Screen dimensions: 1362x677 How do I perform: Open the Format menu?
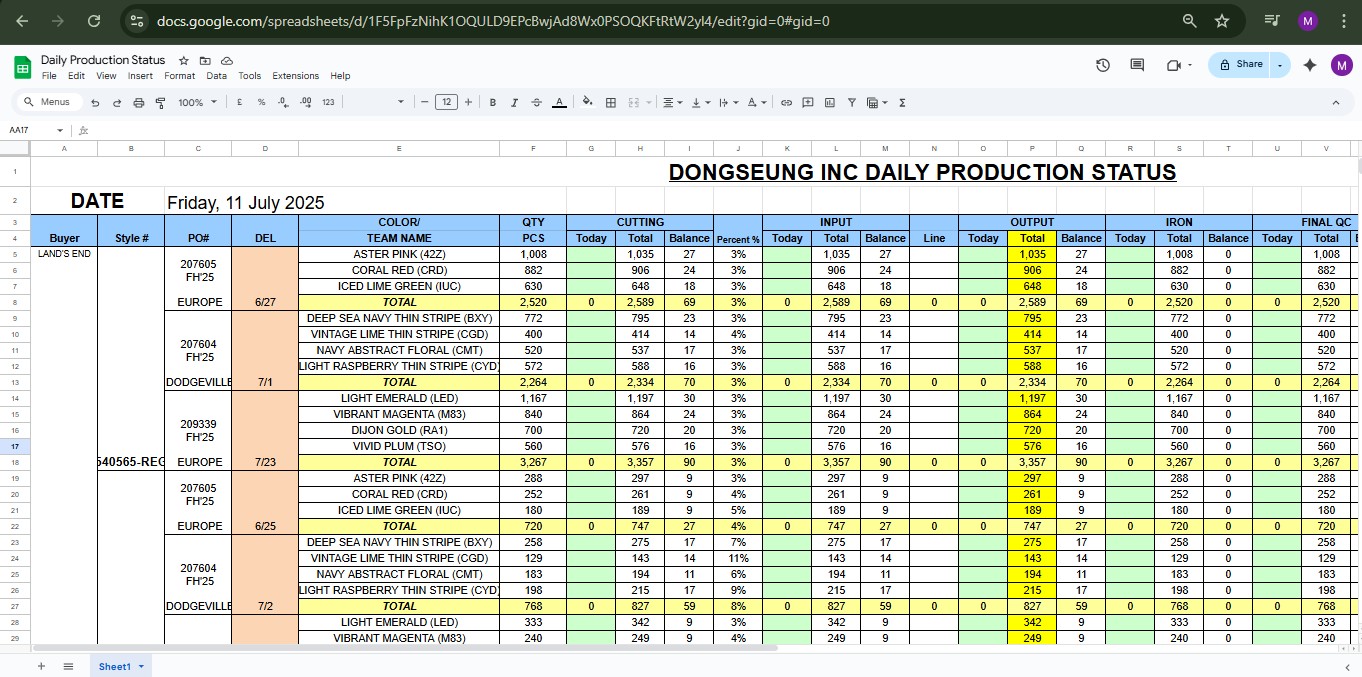click(x=180, y=76)
